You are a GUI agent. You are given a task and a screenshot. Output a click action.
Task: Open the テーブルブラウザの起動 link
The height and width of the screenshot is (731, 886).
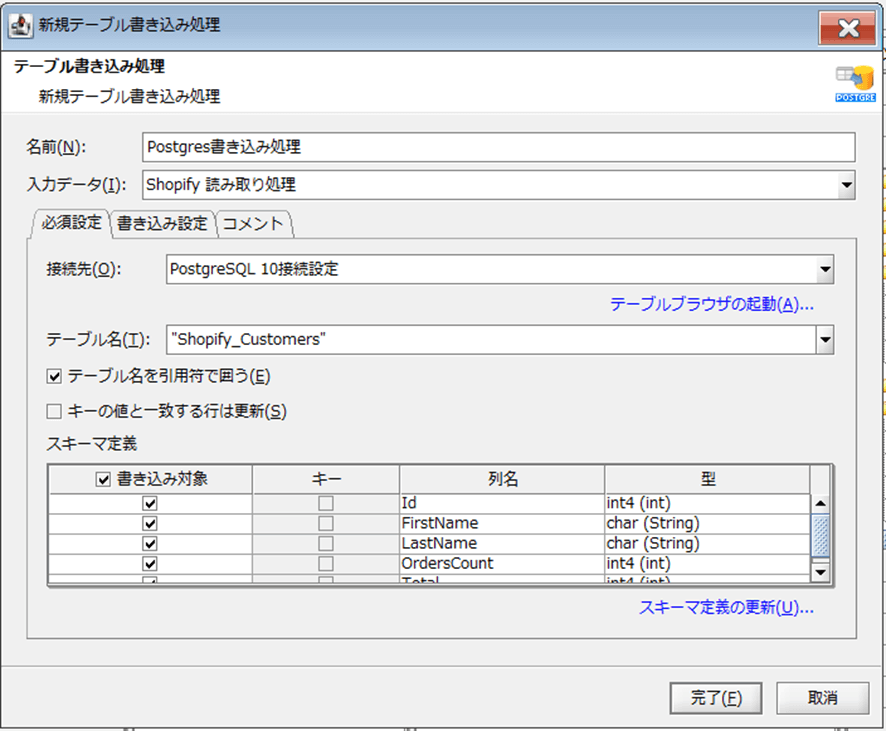click(x=711, y=304)
